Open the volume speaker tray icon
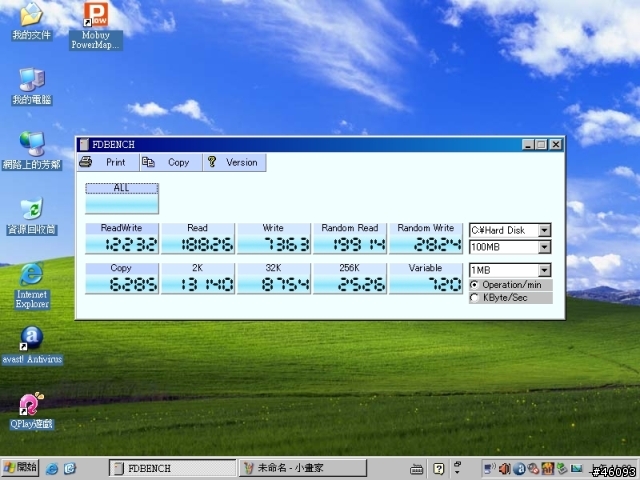The image size is (640, 480). (504, 469)
